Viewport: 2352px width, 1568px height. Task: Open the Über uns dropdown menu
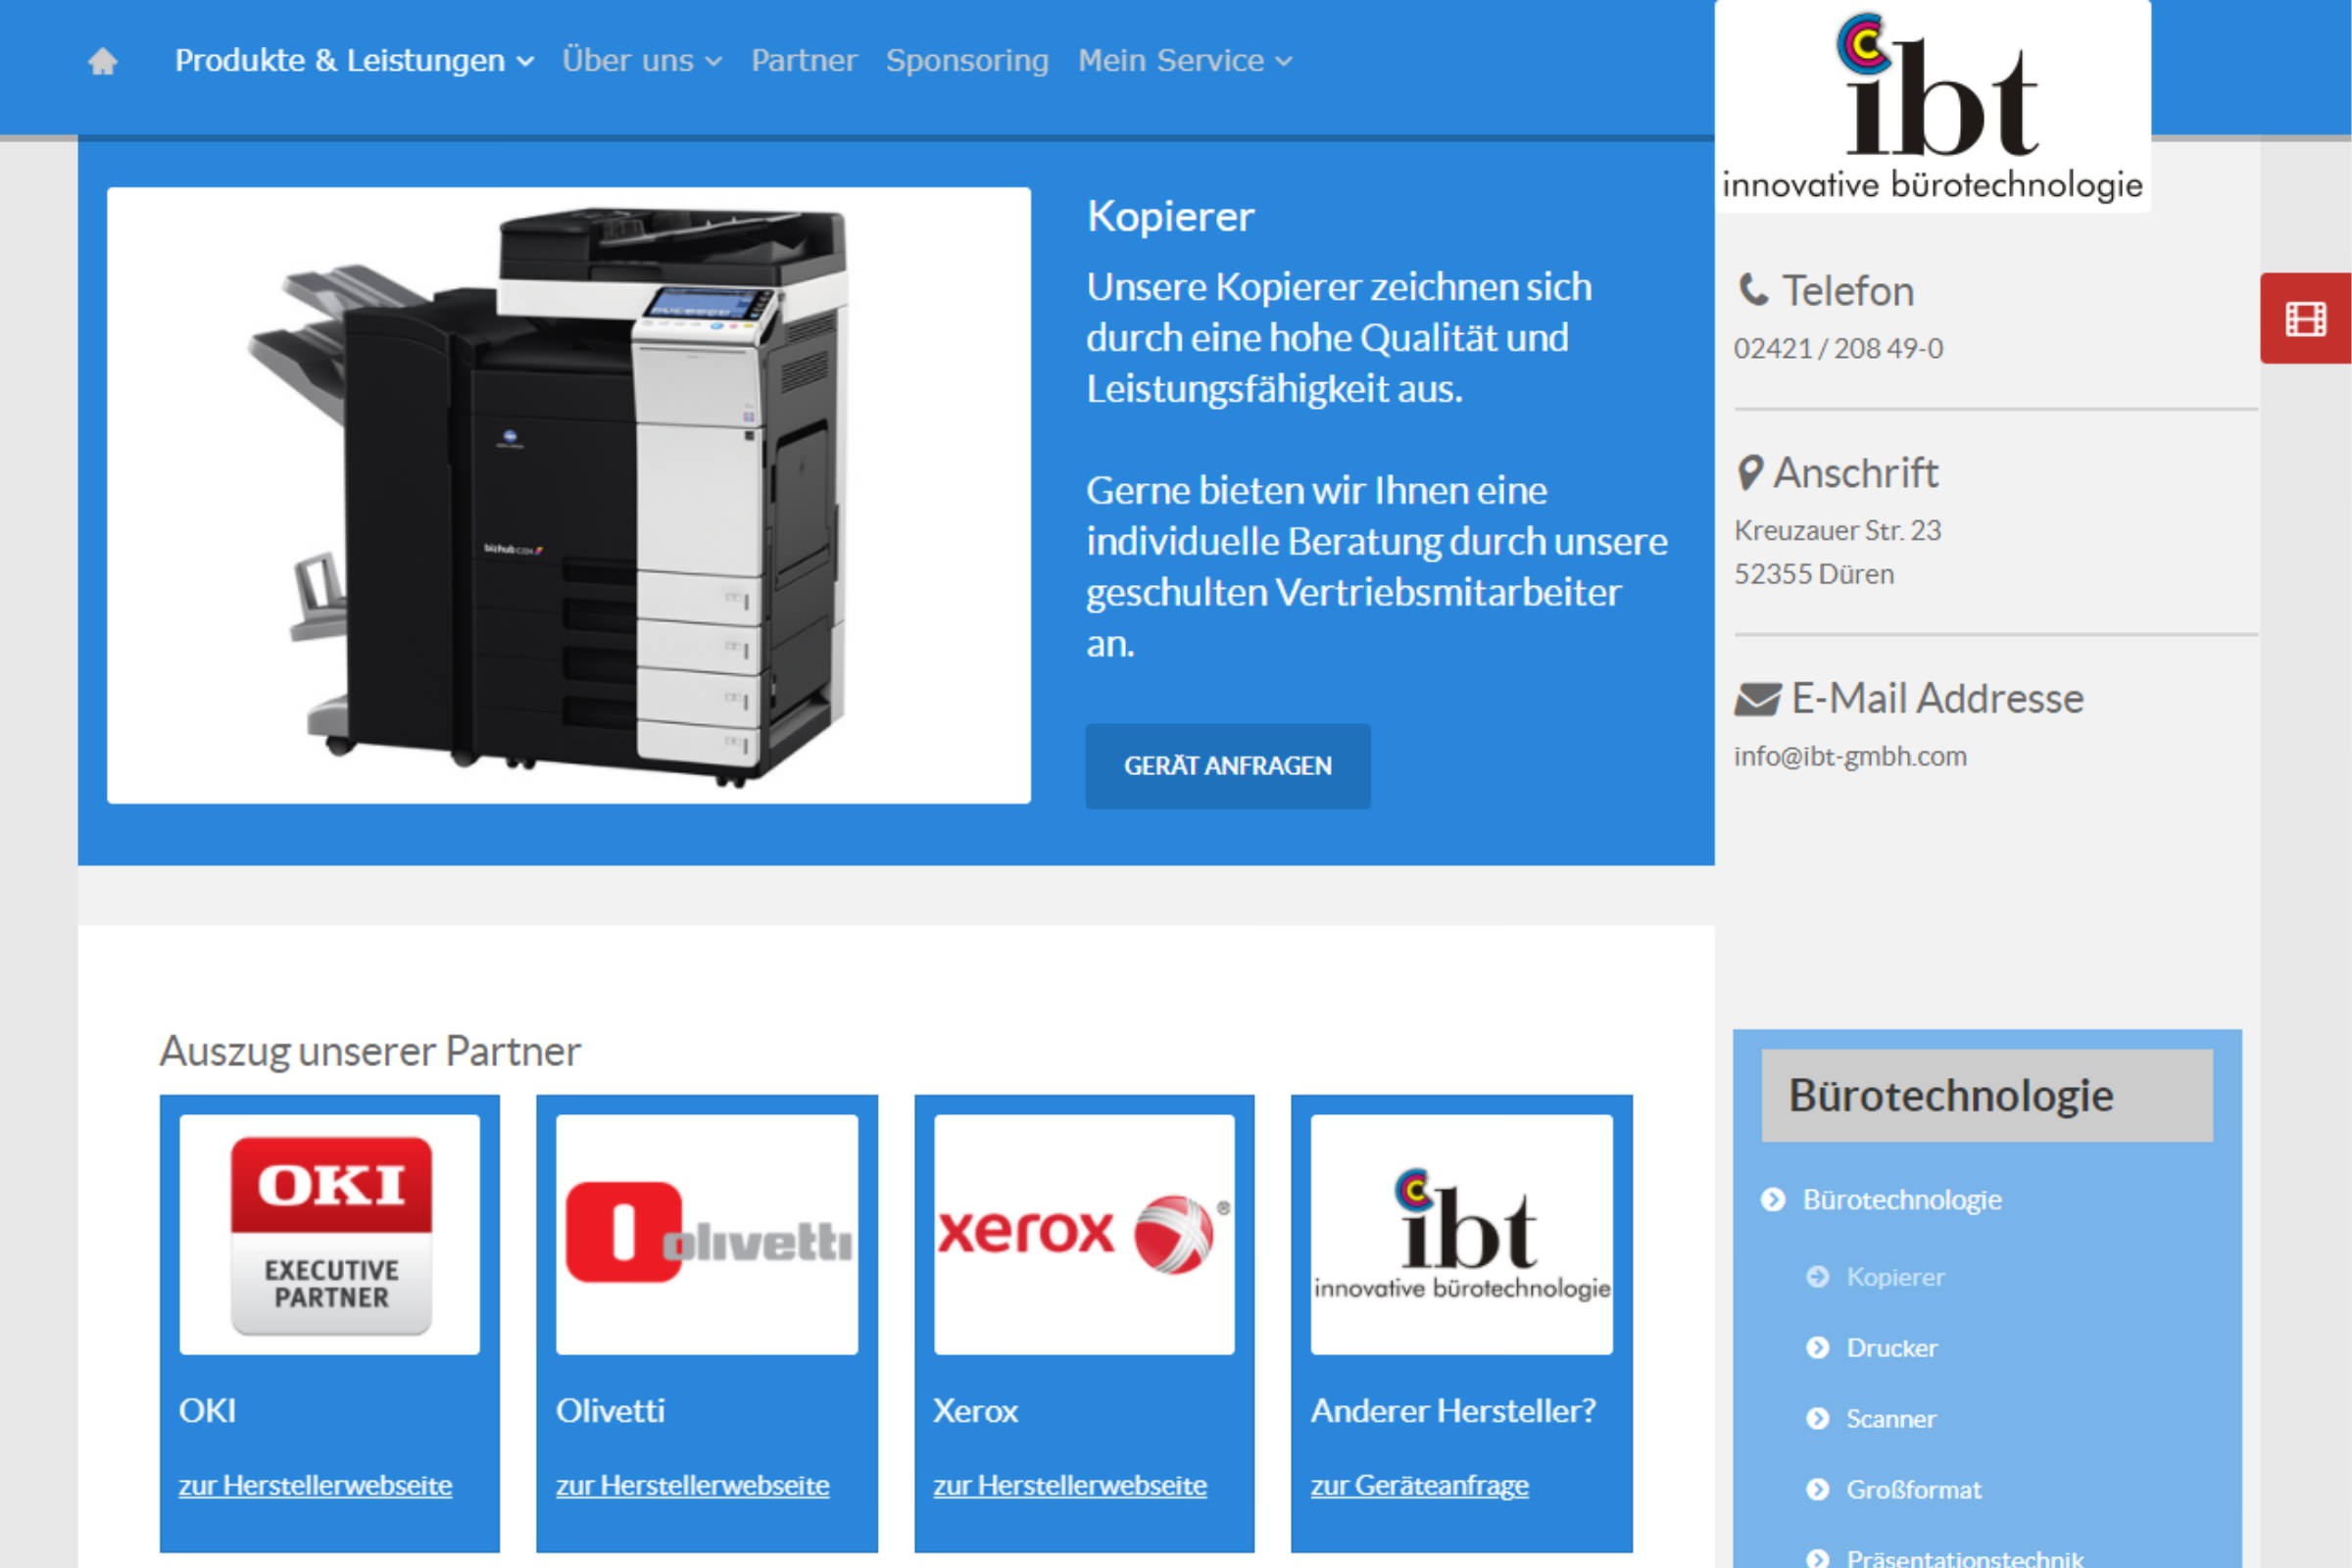pyautogui.click(x=641, y=61)
